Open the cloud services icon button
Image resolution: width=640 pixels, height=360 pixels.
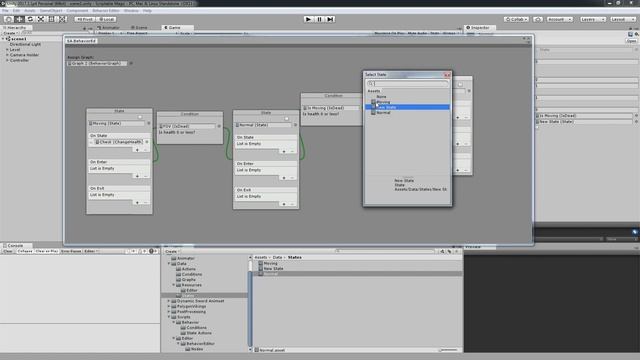(538, 19)
